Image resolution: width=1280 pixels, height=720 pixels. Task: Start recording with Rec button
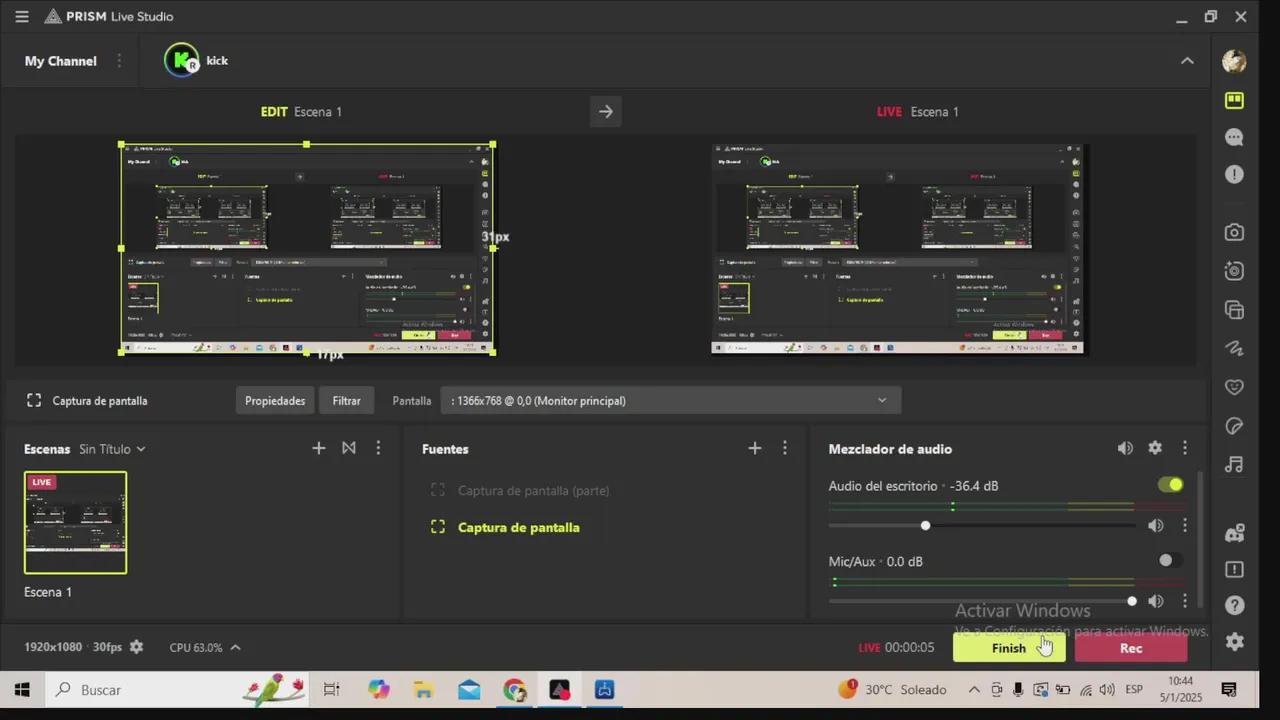pos(1131,647)
